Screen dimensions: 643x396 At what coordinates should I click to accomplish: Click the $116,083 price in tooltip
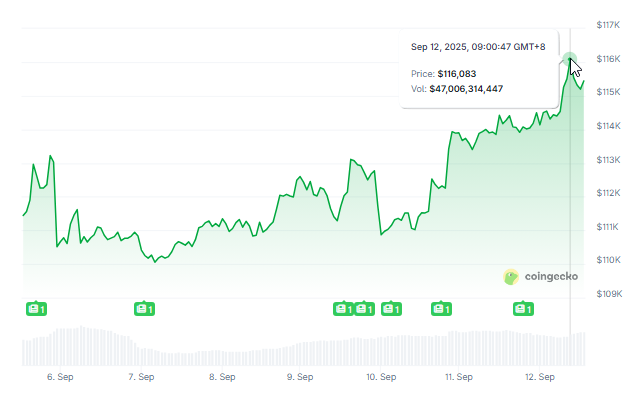coord(457,74)
